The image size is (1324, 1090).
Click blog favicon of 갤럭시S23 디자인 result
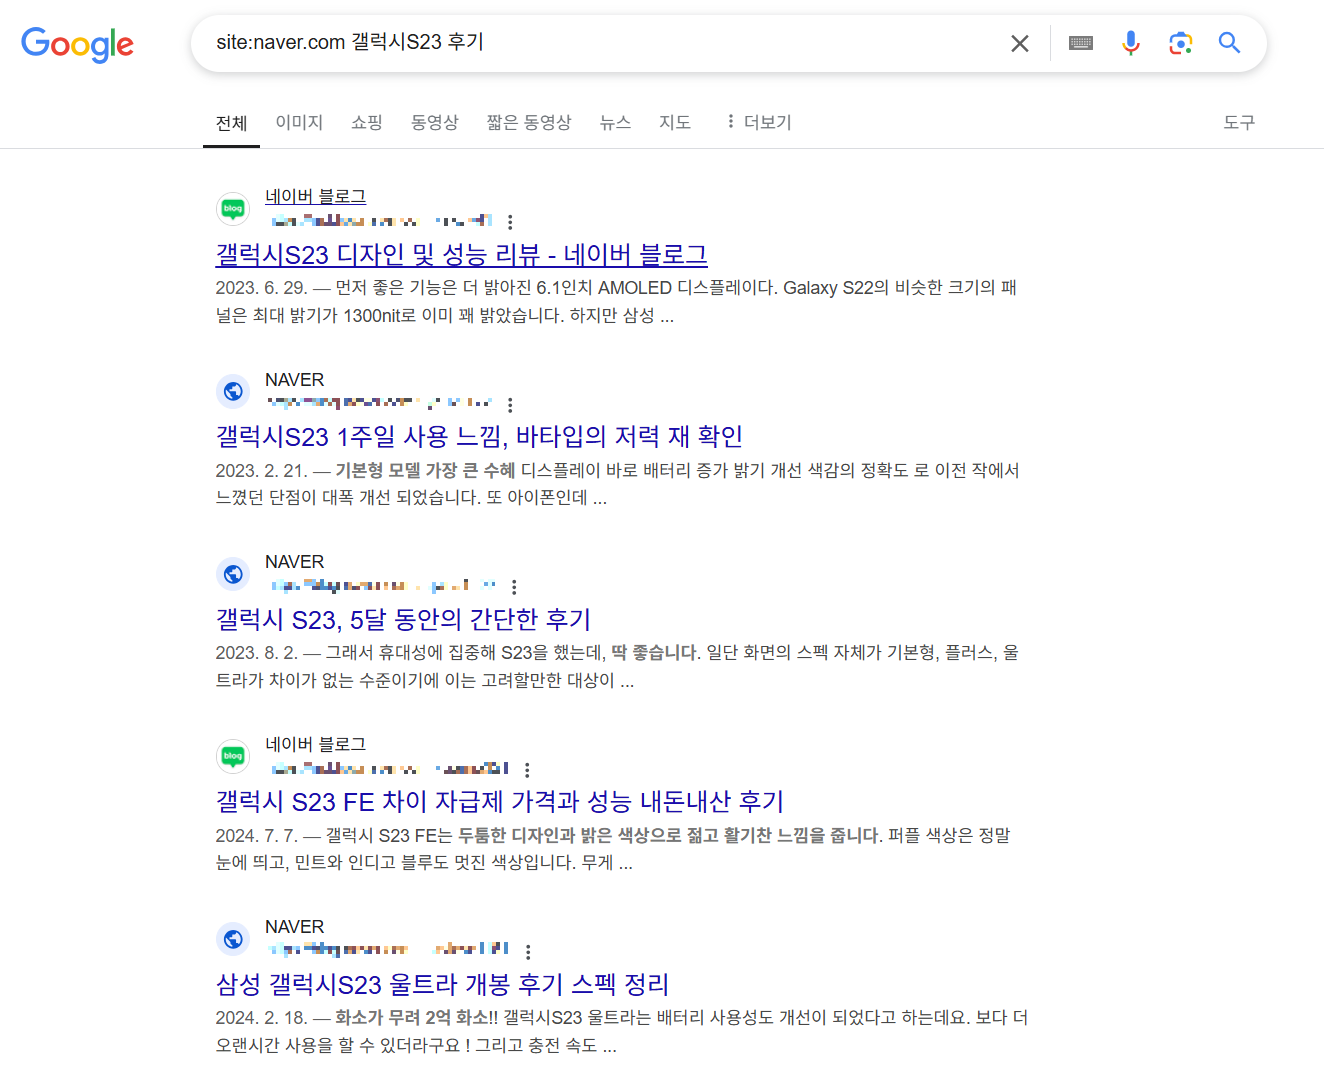(x=233, y=209)
